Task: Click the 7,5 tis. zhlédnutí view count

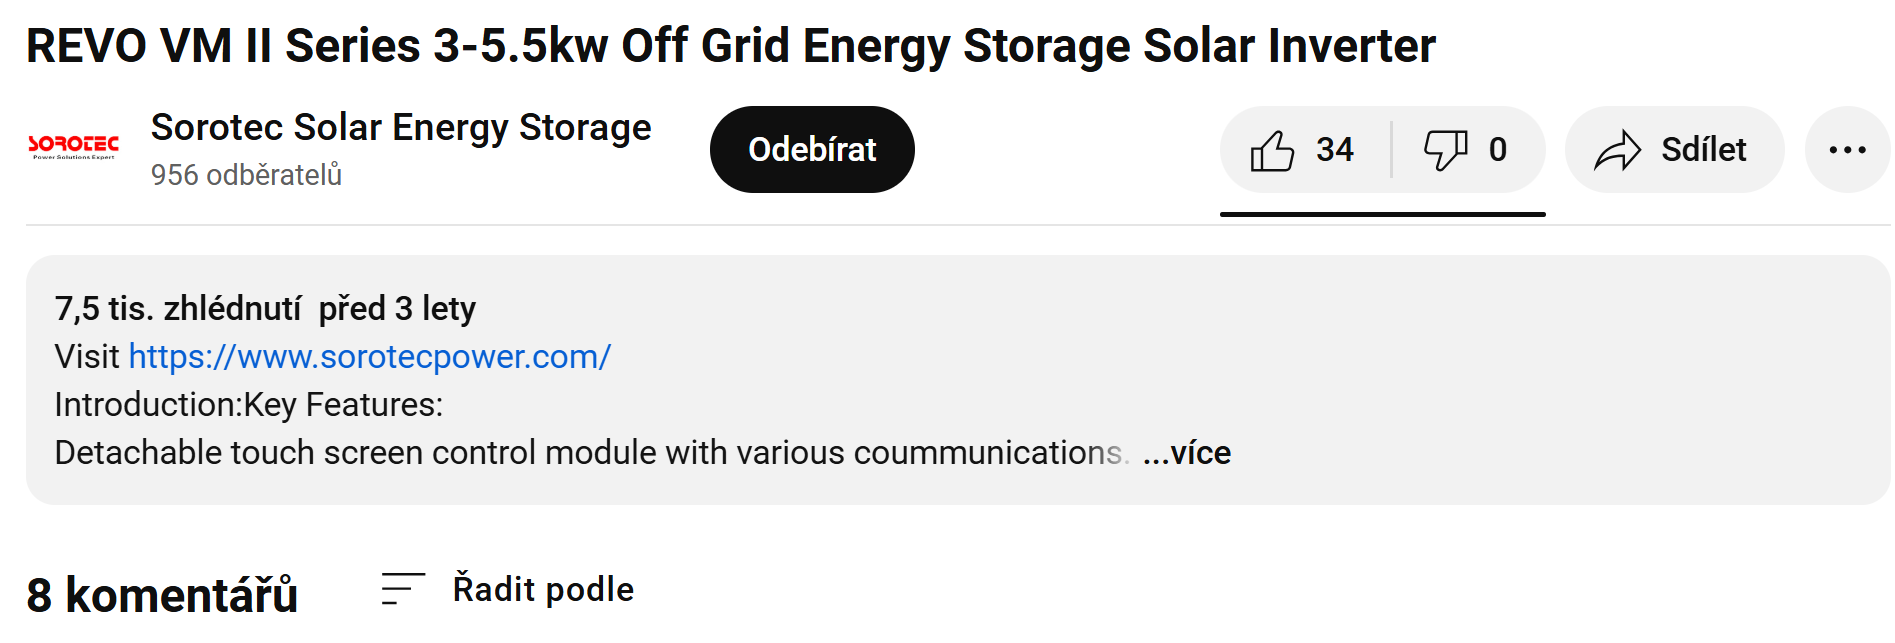Action: click(177, 309)
